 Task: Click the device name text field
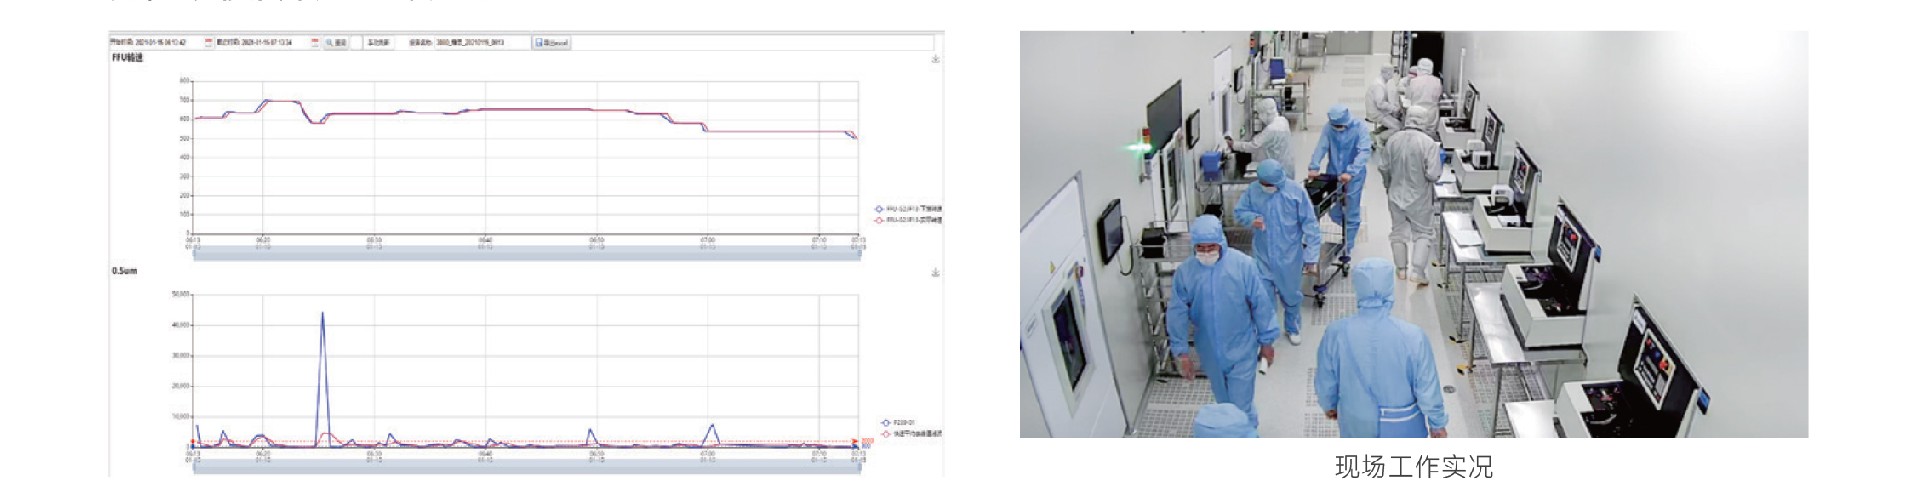click(468, 43)
